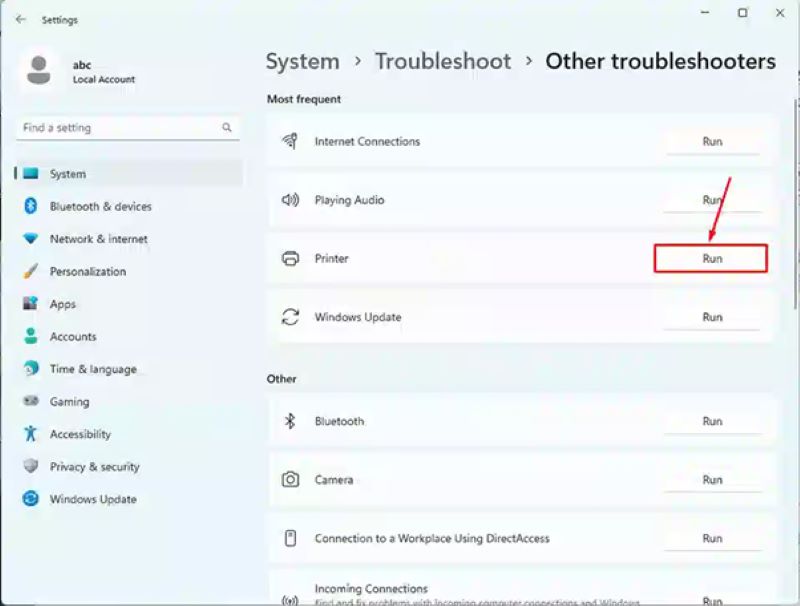Select Gaming in the sidebar

(x=69, y=401)
